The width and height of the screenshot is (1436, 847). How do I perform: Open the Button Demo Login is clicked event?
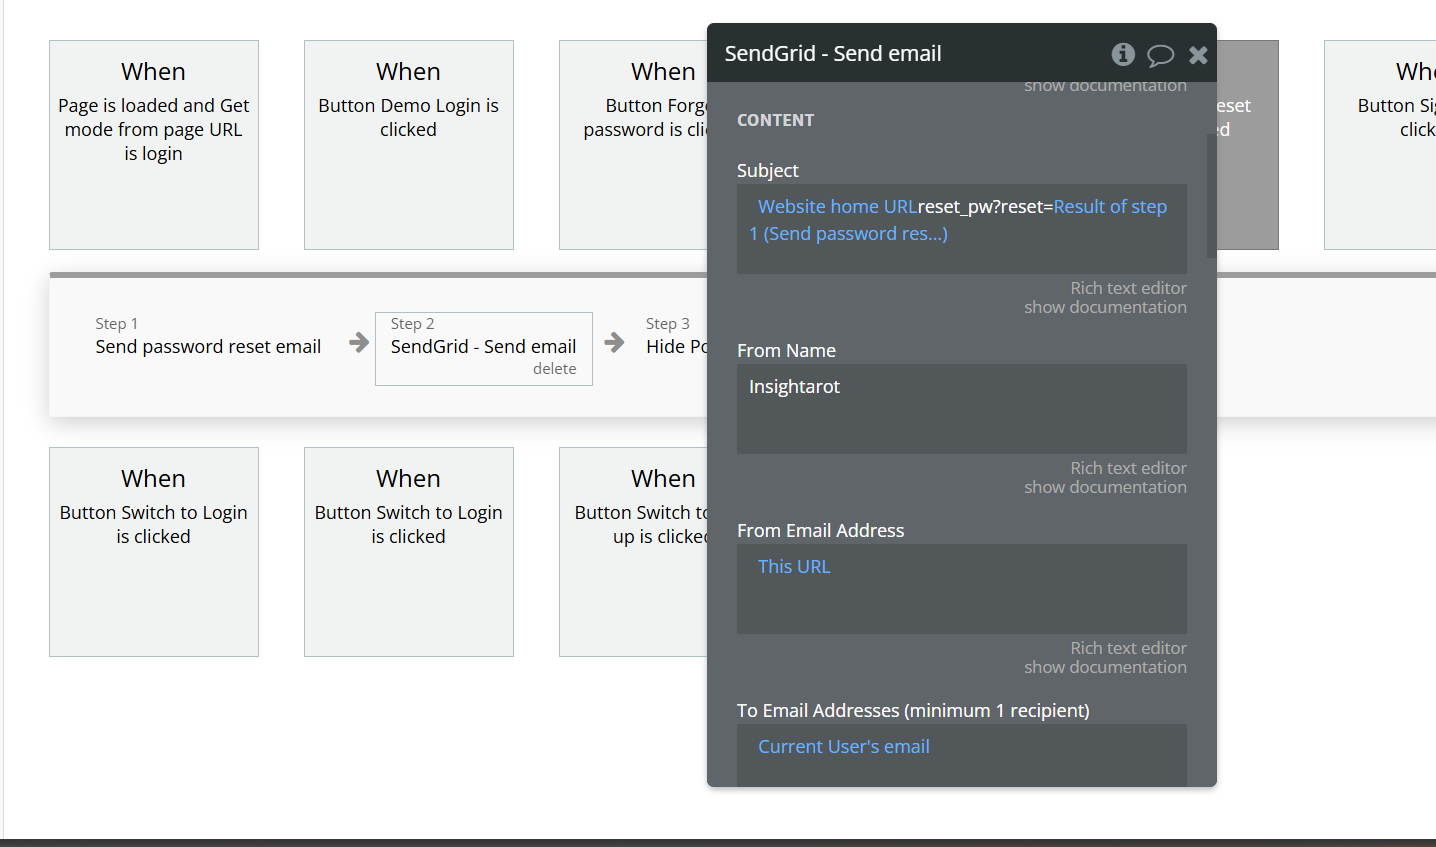(408, 145)
